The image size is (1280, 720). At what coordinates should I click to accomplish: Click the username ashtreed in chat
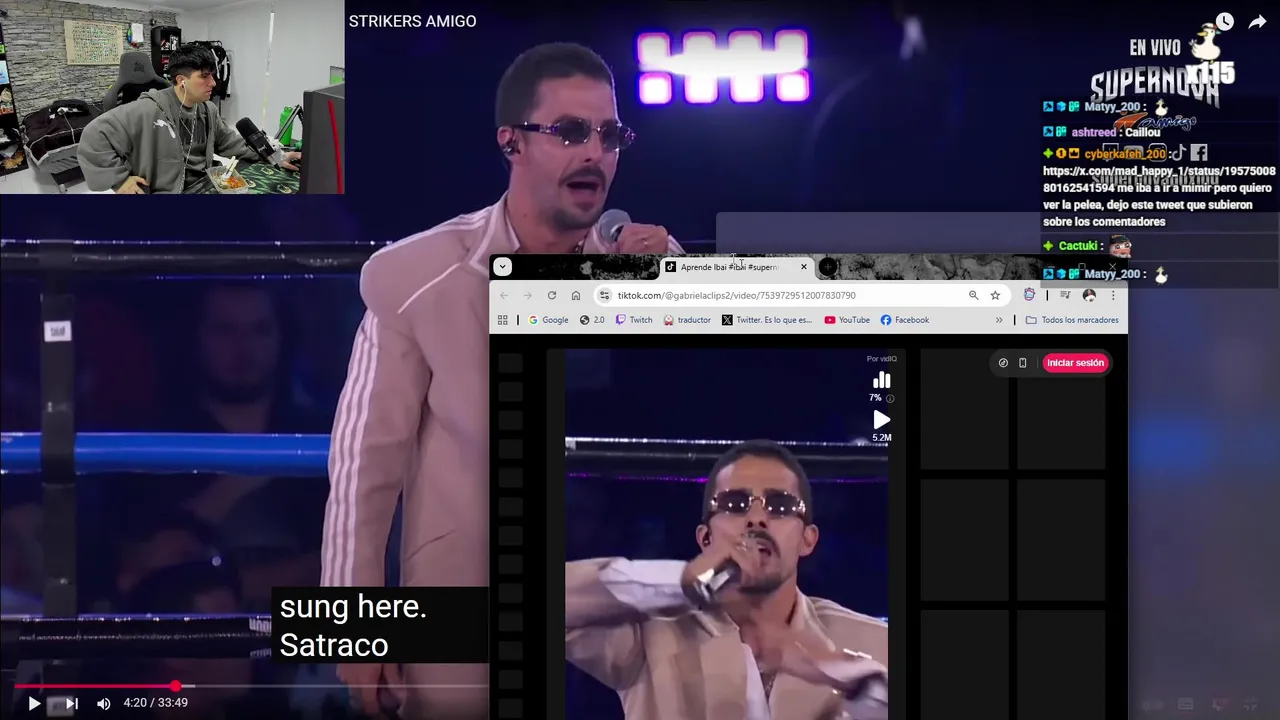(x=1093, y=132)
